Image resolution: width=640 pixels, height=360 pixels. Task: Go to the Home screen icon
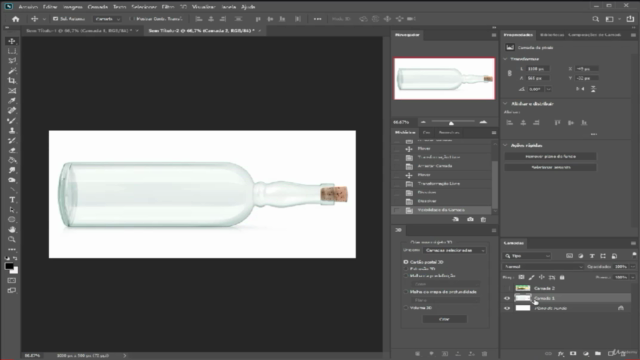[16, 19]
